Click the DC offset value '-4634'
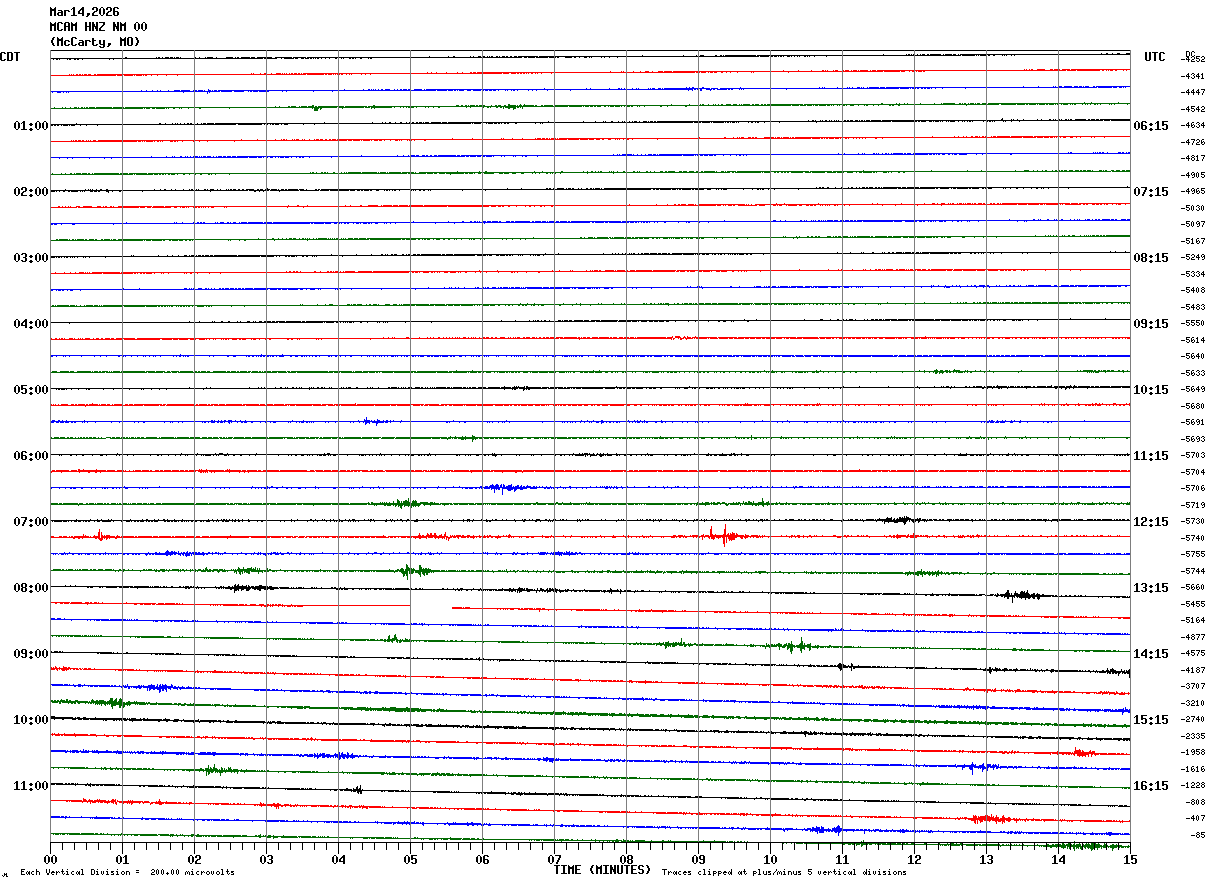 (x=1193, y=126)
